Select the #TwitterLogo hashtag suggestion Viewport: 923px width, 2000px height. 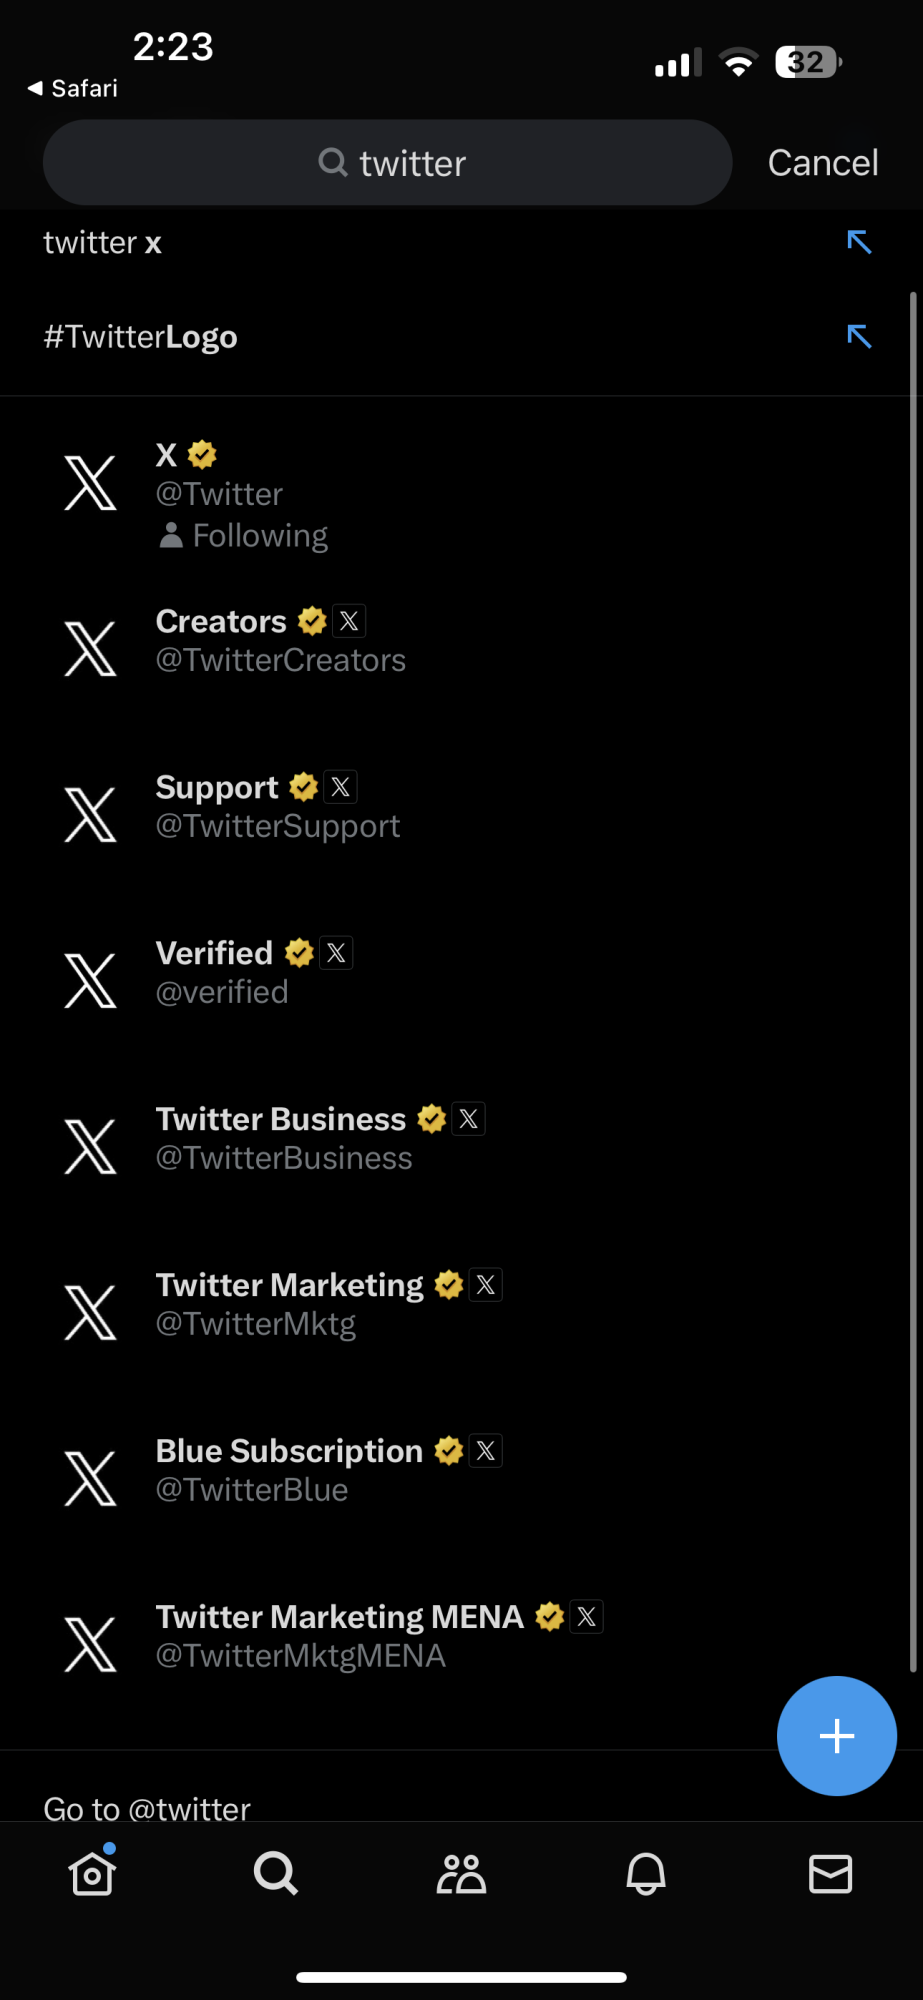pyautogui.click(x=461, y=337)
